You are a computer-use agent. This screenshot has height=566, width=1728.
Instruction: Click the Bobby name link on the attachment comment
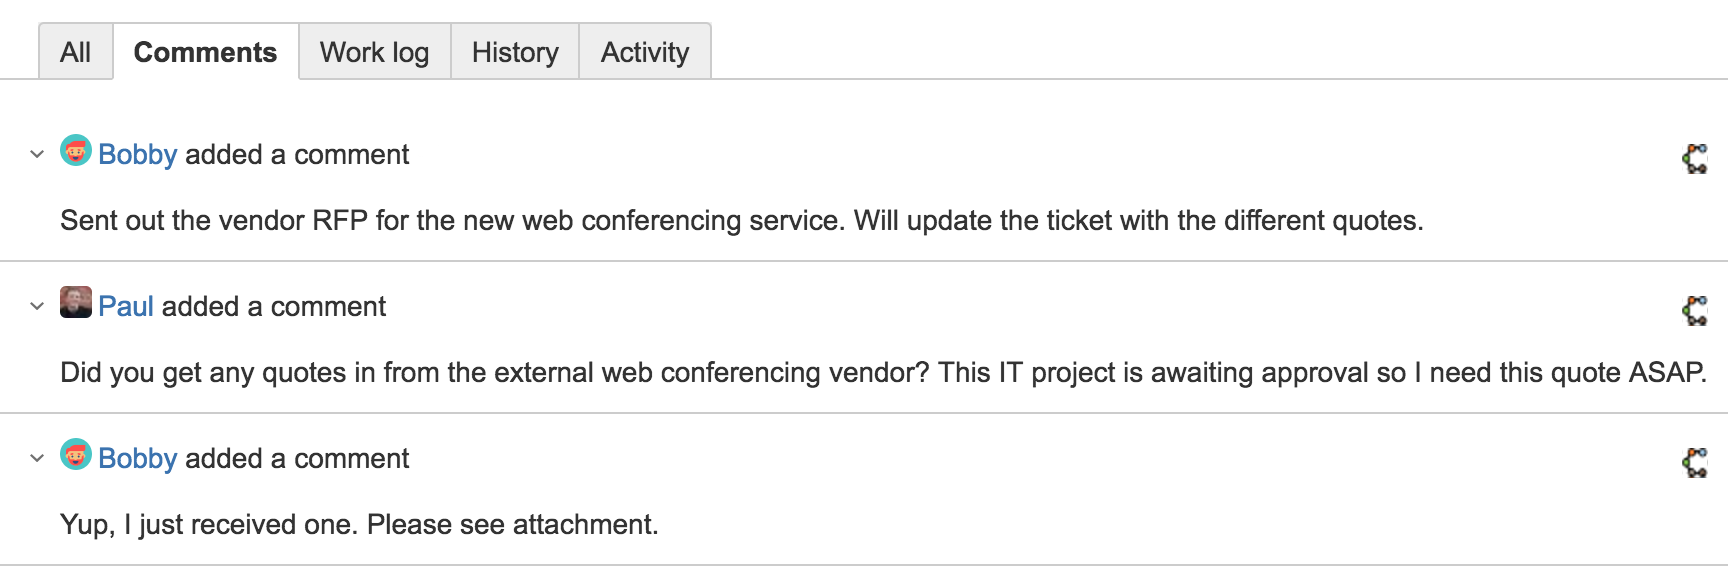[x=138, y=459]
